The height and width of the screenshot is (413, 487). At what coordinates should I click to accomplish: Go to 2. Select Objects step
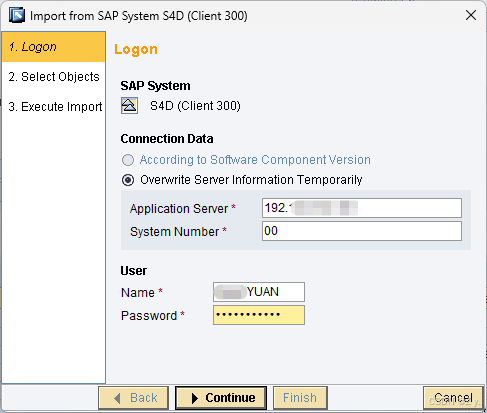[x=54, y=77]
